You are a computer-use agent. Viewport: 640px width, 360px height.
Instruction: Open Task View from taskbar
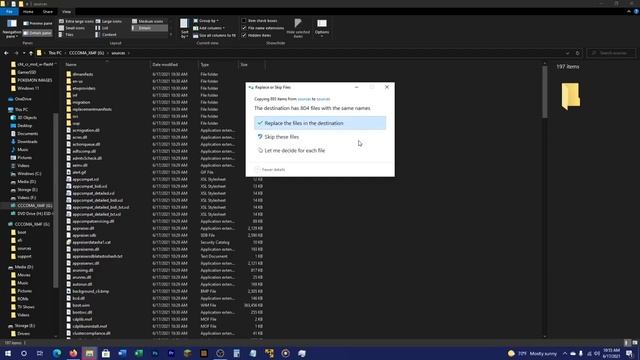[40, 353]
